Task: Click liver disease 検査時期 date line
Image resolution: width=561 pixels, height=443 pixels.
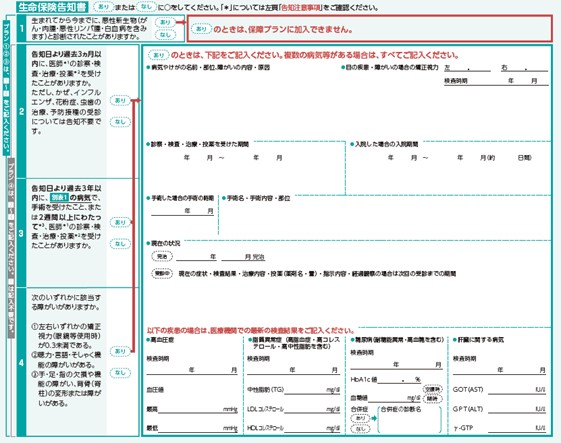Action: point(499,370)
